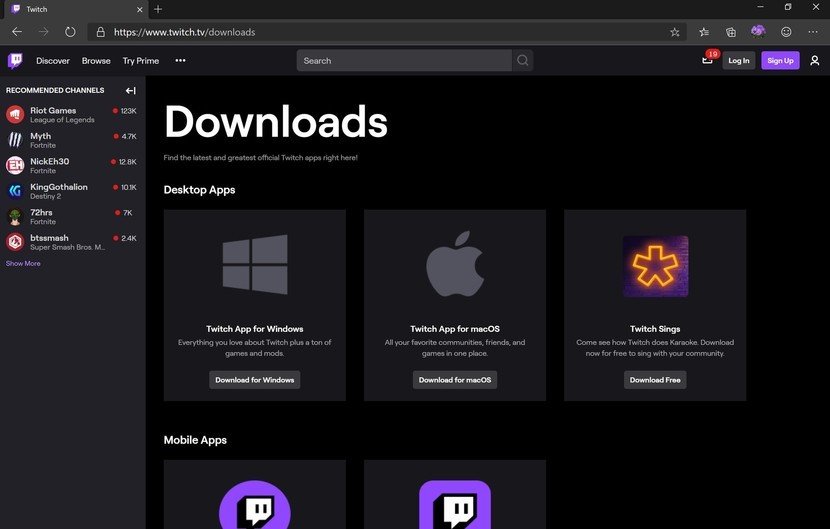Click the rounded-square Twitch mobile app icon
The width and height of the screenshot is (830, 529).
point(455,505)
